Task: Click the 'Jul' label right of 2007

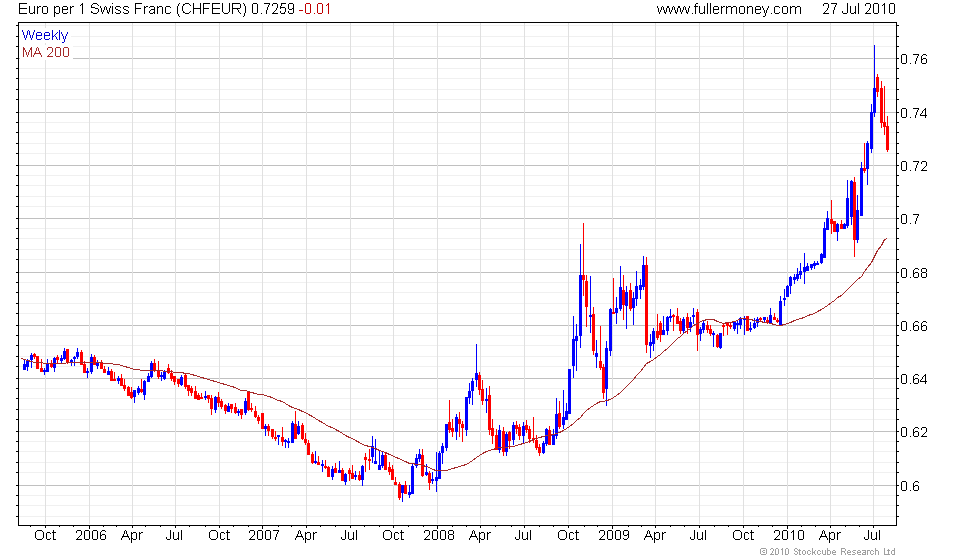Action: click(x=349, y=536)
